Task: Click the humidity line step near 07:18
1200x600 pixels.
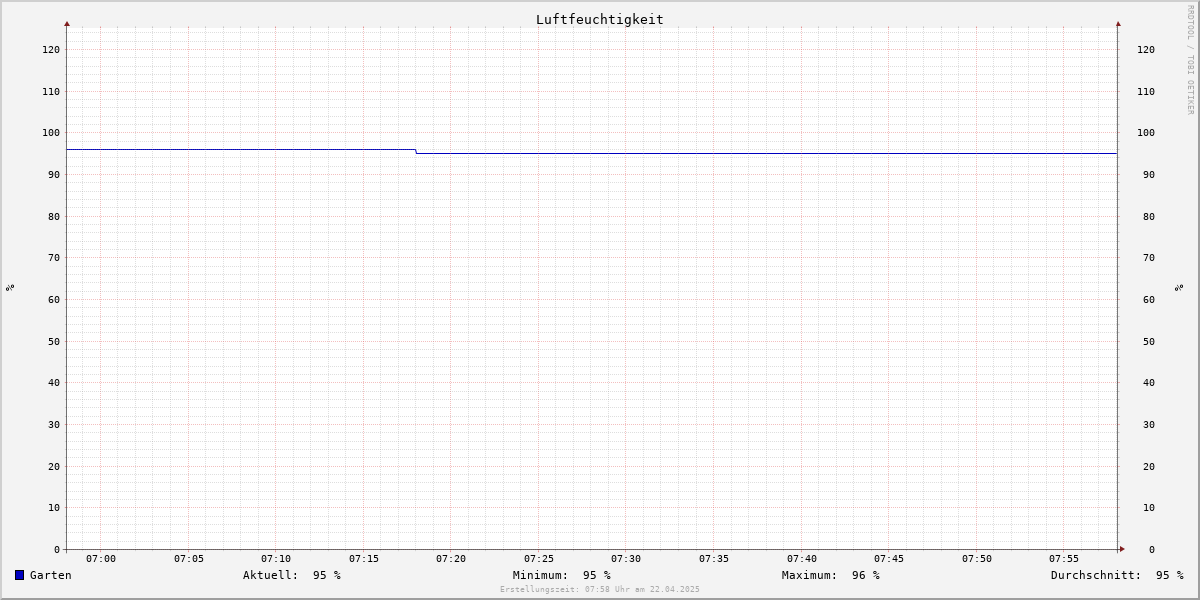Action: [x=416, y=151]
